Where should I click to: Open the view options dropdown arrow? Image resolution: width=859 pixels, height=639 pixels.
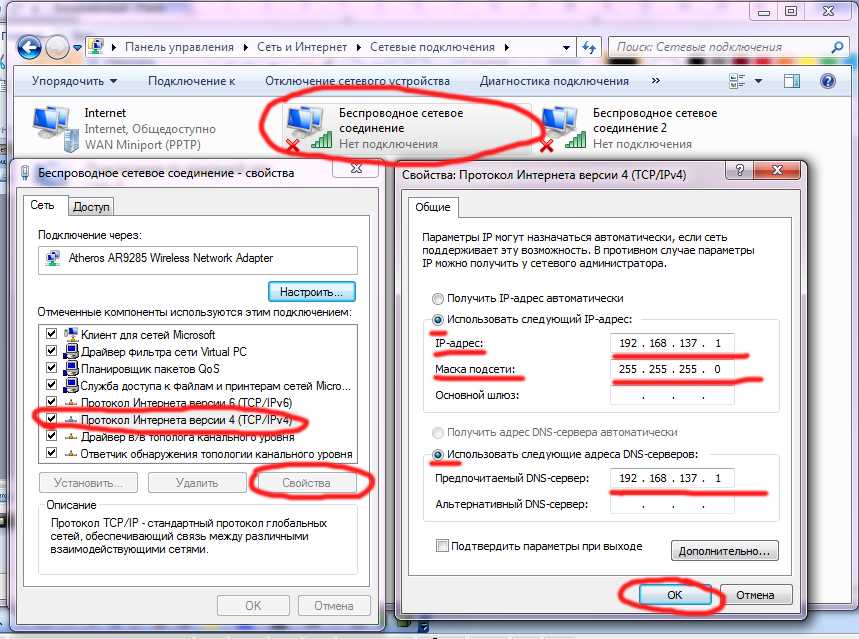tap(759, 81)
